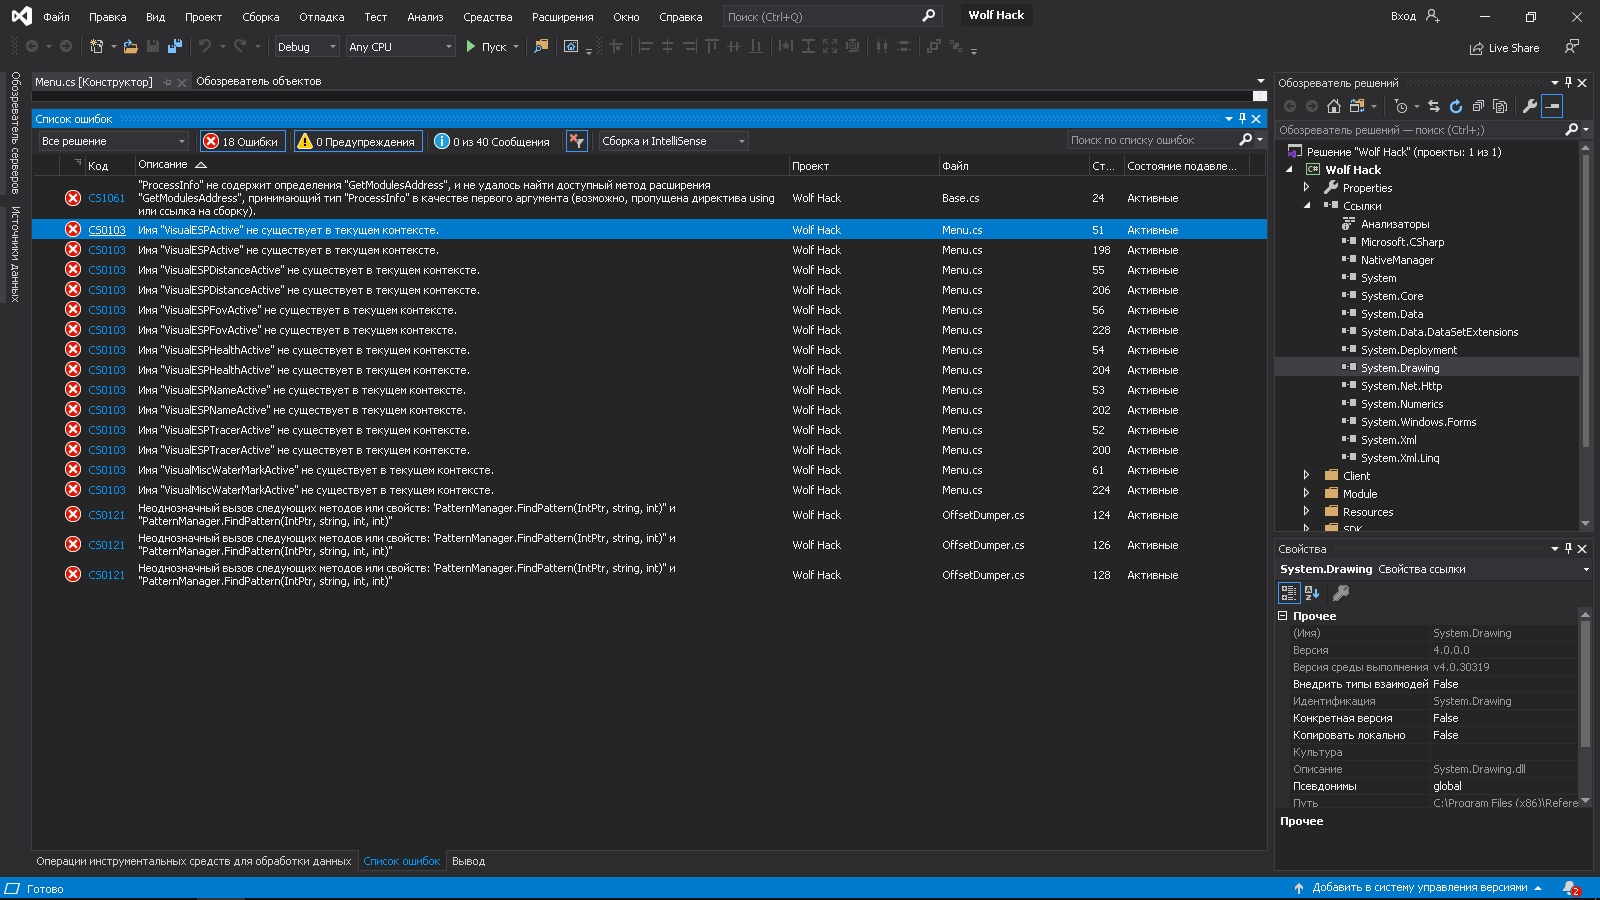Open the Расширения menu
This screenshot has width=1600, height=900.
pyautogui.click(x=563, y=17)
